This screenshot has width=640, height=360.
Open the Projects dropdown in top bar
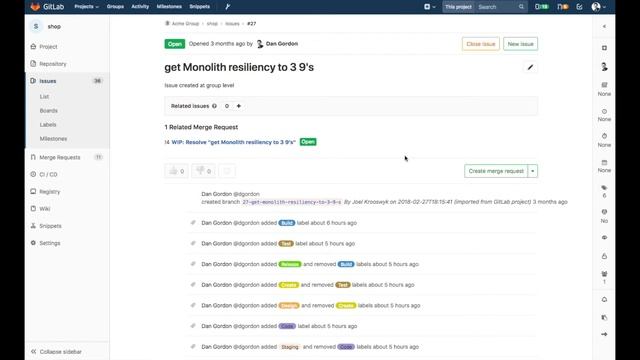pyautogui.click(x=87, y=7)
